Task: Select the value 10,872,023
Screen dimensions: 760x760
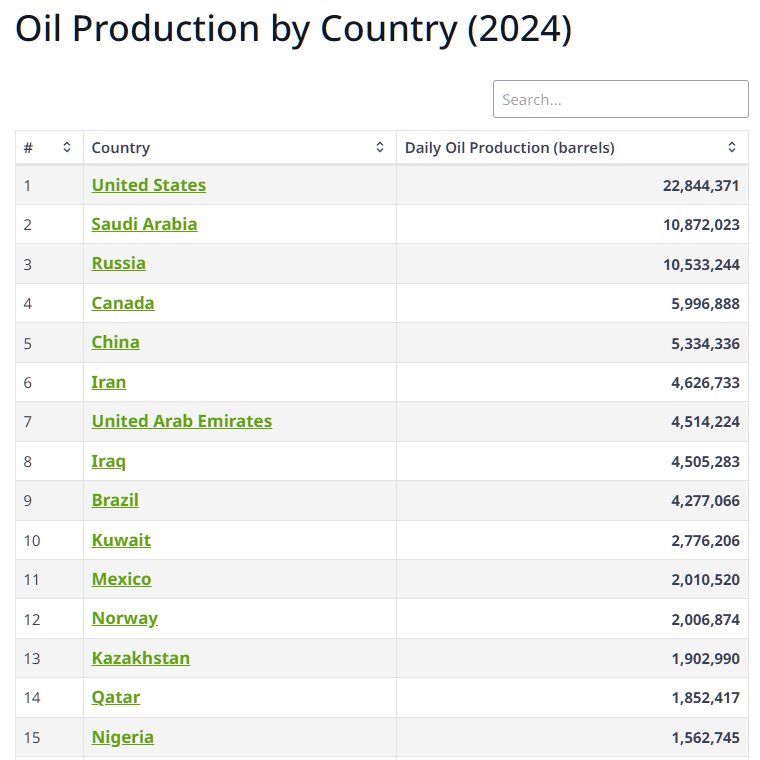Action: point(701,225)
